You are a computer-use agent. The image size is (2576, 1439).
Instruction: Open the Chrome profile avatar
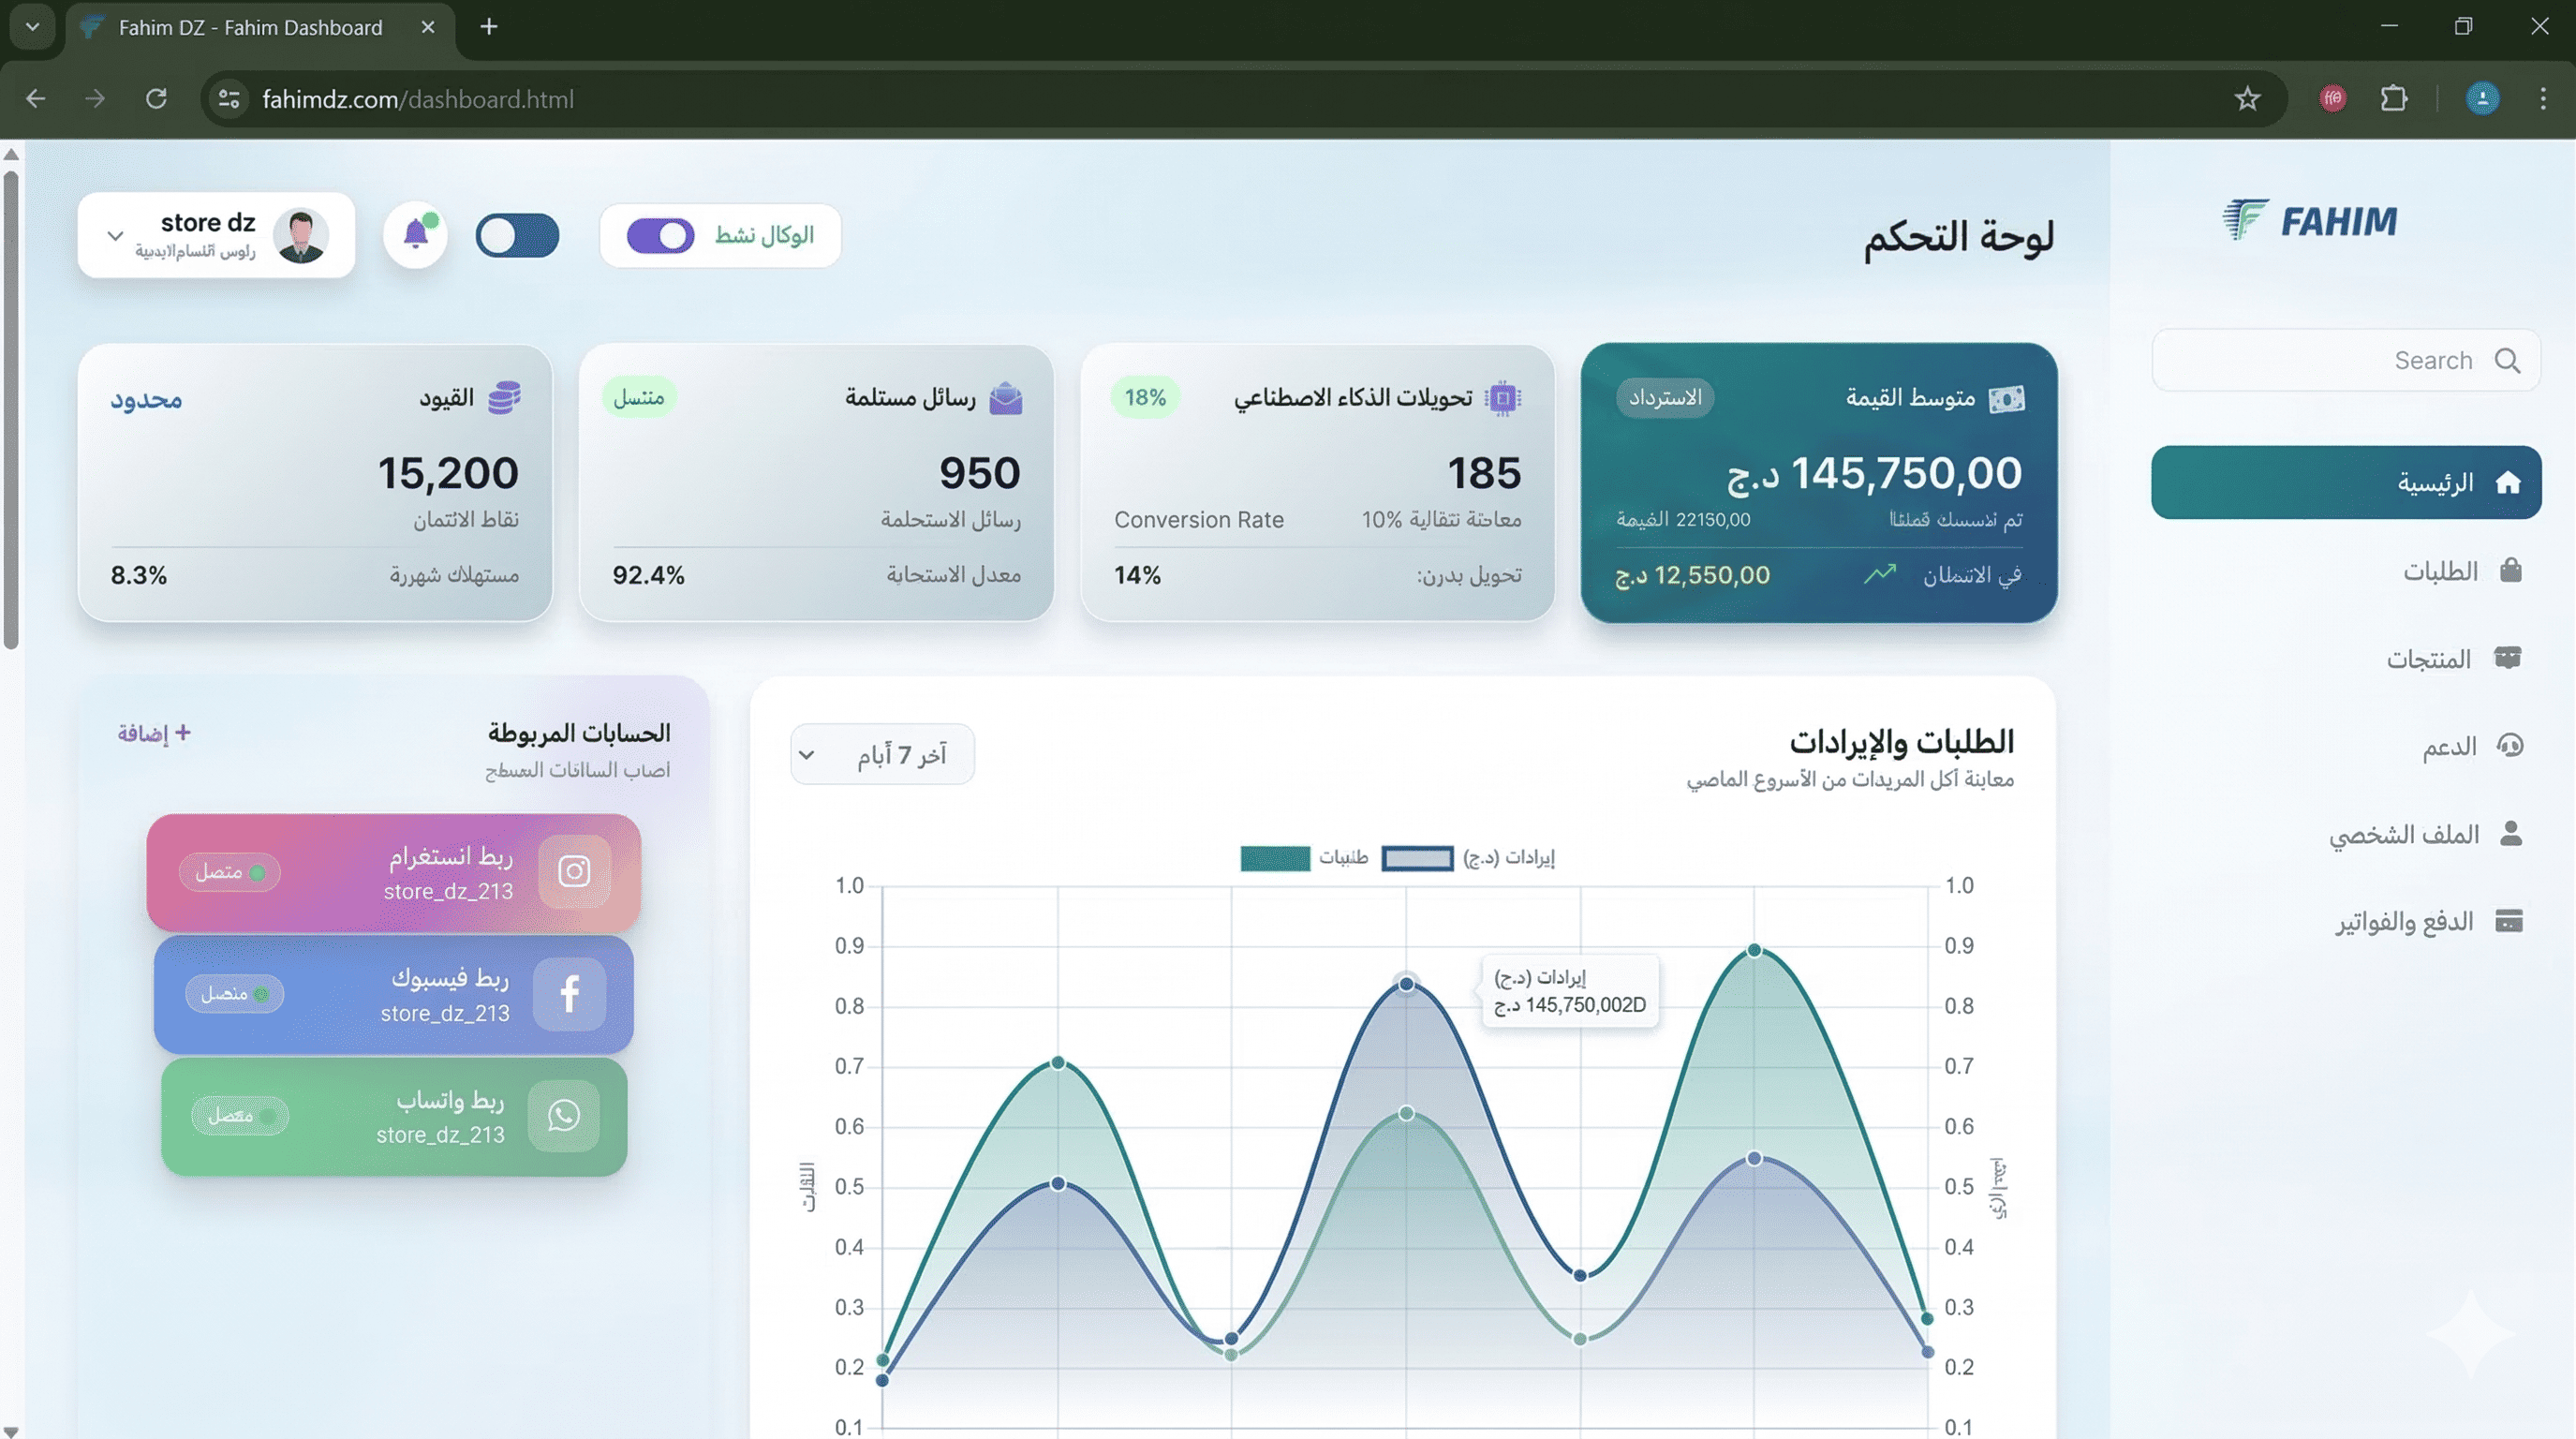(2482, 98)
